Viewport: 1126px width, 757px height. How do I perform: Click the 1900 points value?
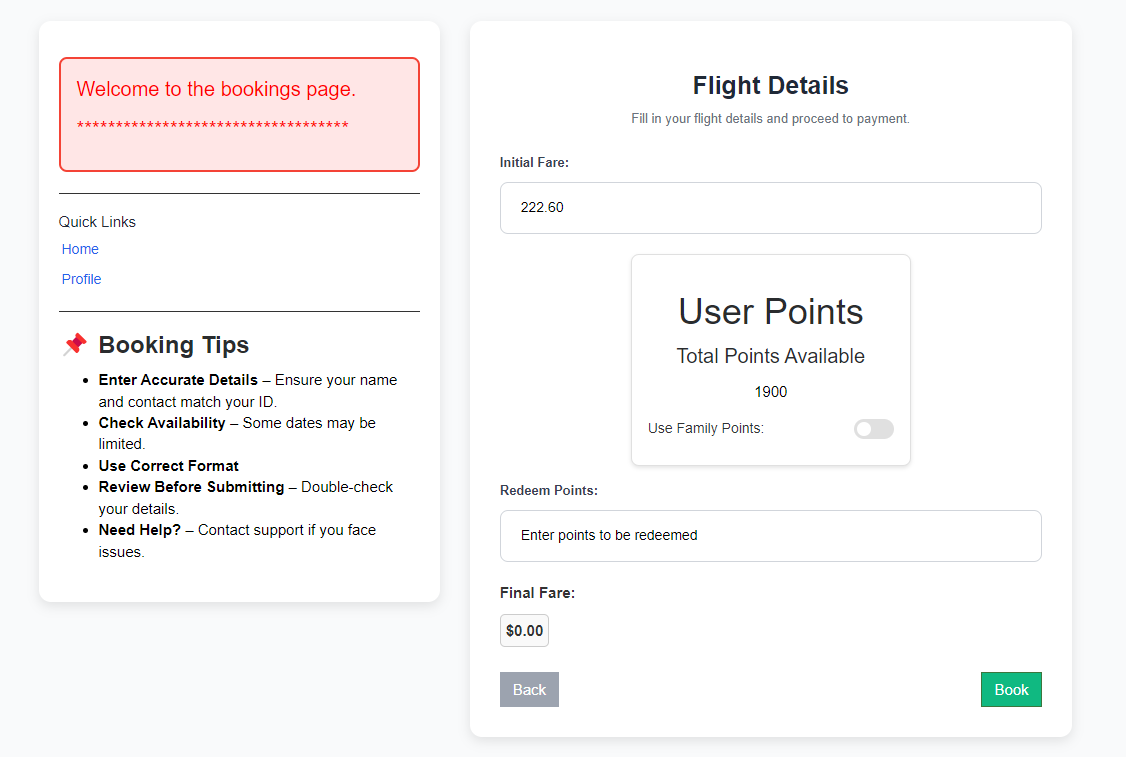tap(771, 392)
